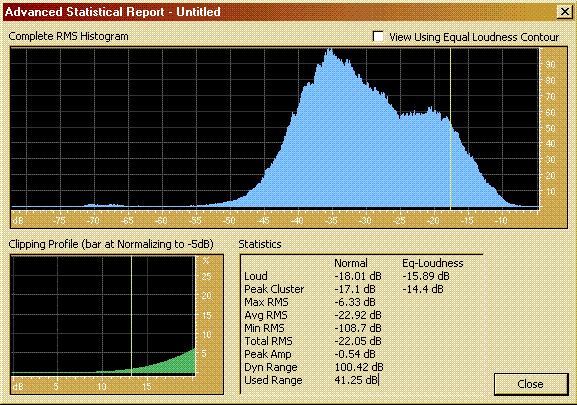Click the Max RMS row label
577x405 pixels.
tap(266, 302)
